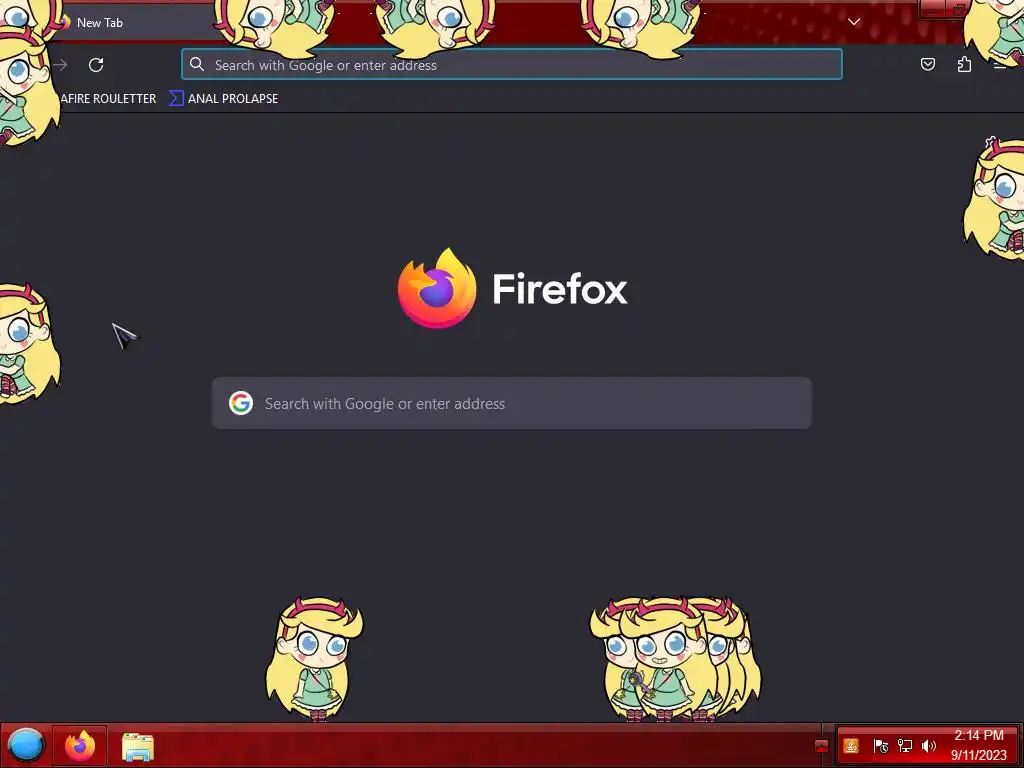The width and height of the screenshot is (1024, 768).
Task: Click the Firefox logo on the new tab page
Action: point(437,288)
